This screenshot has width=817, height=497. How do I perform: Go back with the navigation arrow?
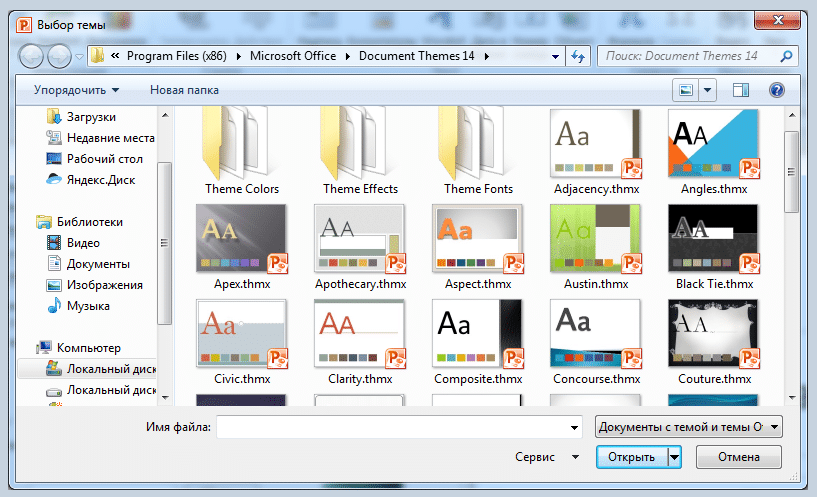click(31, 56)
